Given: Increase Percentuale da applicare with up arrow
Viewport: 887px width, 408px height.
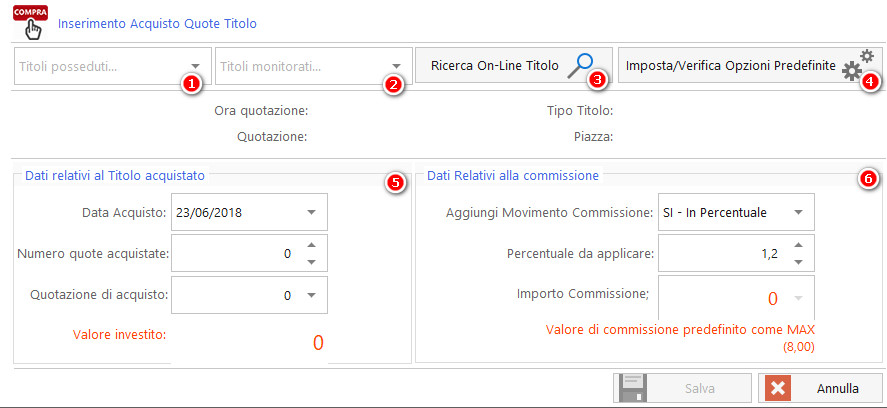Looking at the screenshot, I should (x=798, y=245).
